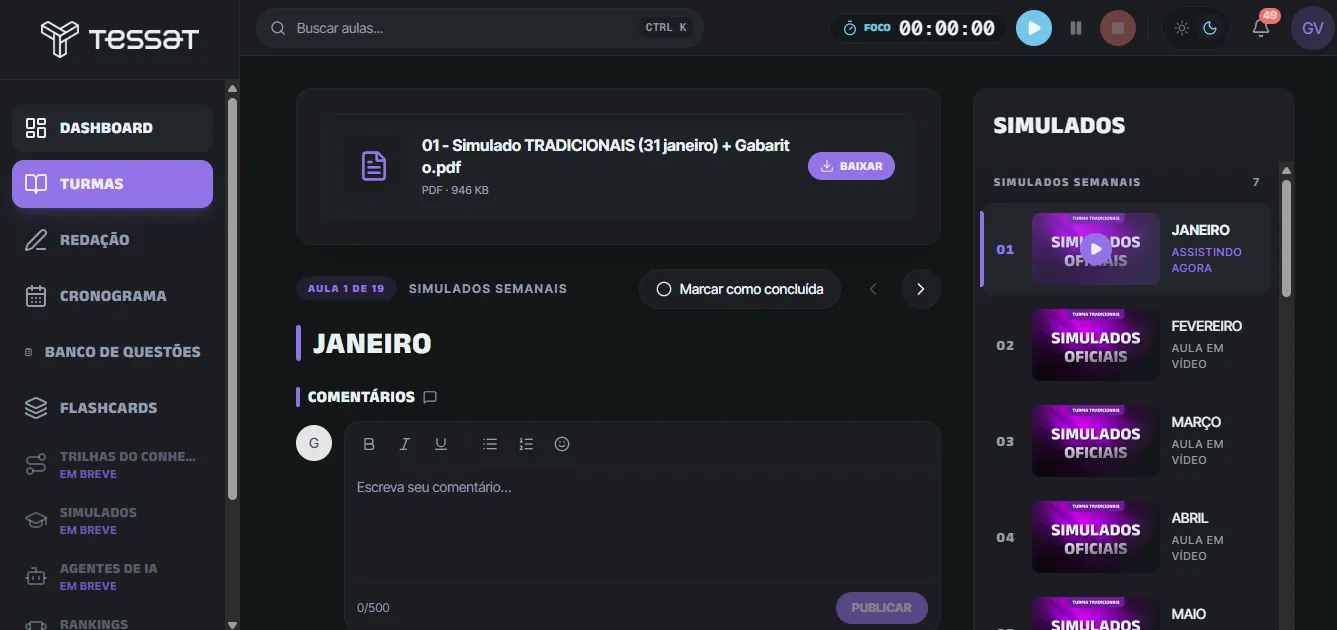
Task: Click the Simulados em breve sidebar item
Action: click(112, 520)
